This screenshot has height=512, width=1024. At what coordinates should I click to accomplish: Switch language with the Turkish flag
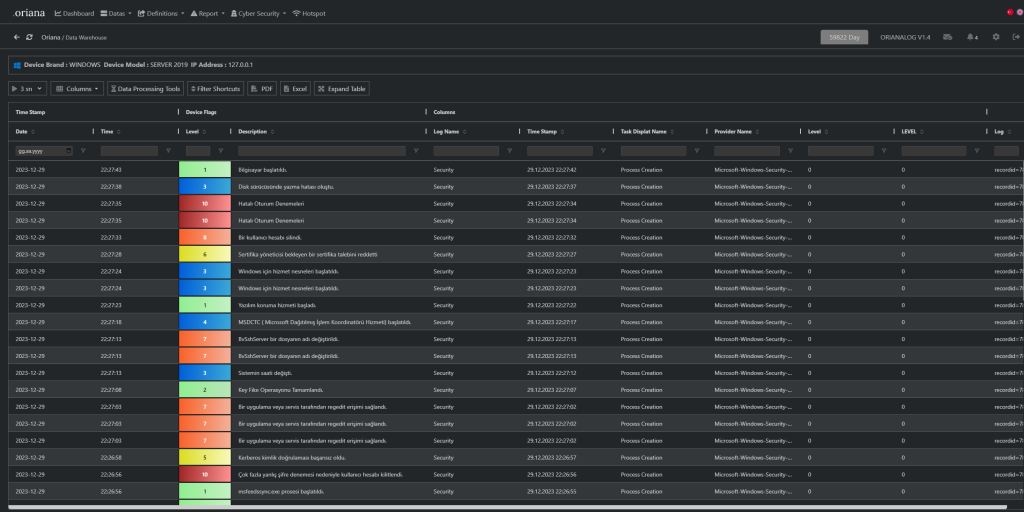click(x=1009, y=13)
